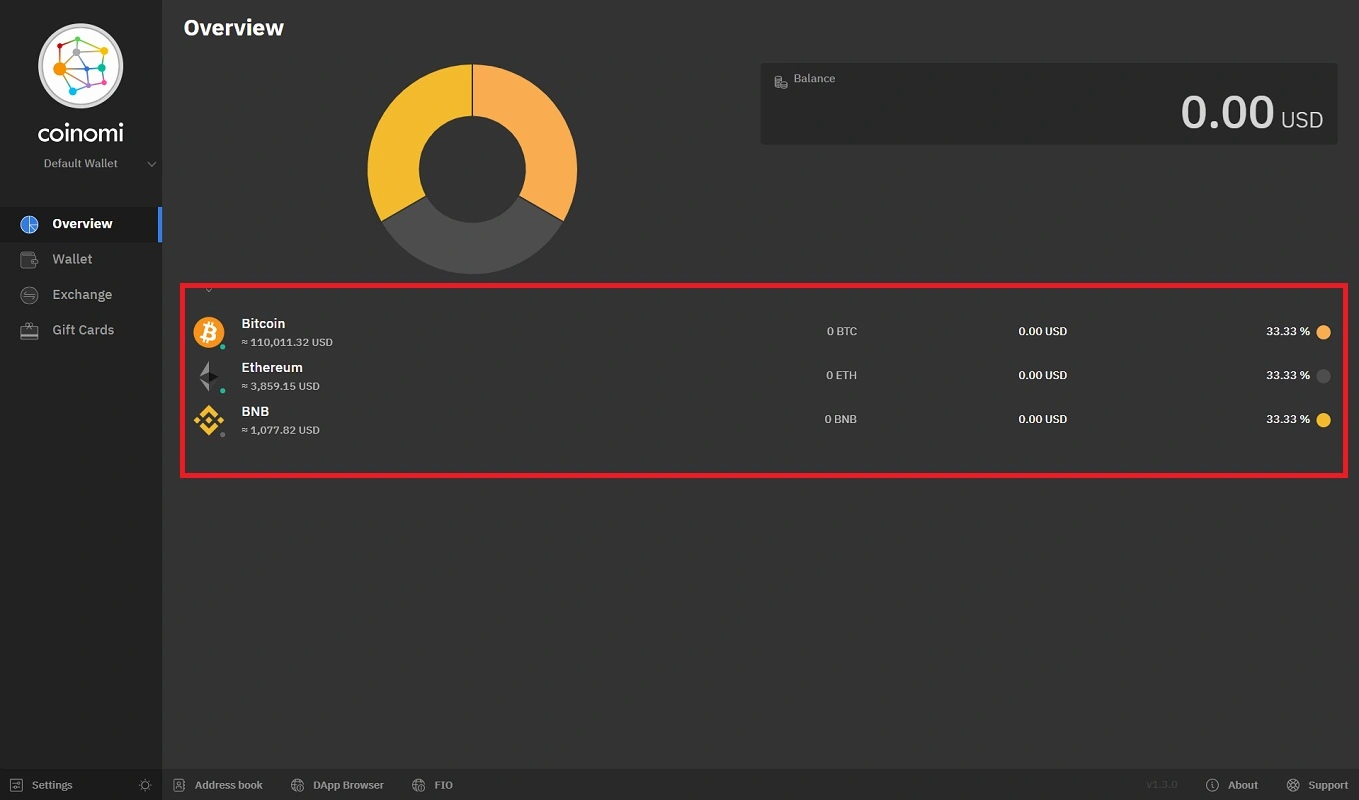Click the Coinomi logo in sidebar
This screenshot has height=800, width=1359.
pyautogui.click(x=80, y=66)
